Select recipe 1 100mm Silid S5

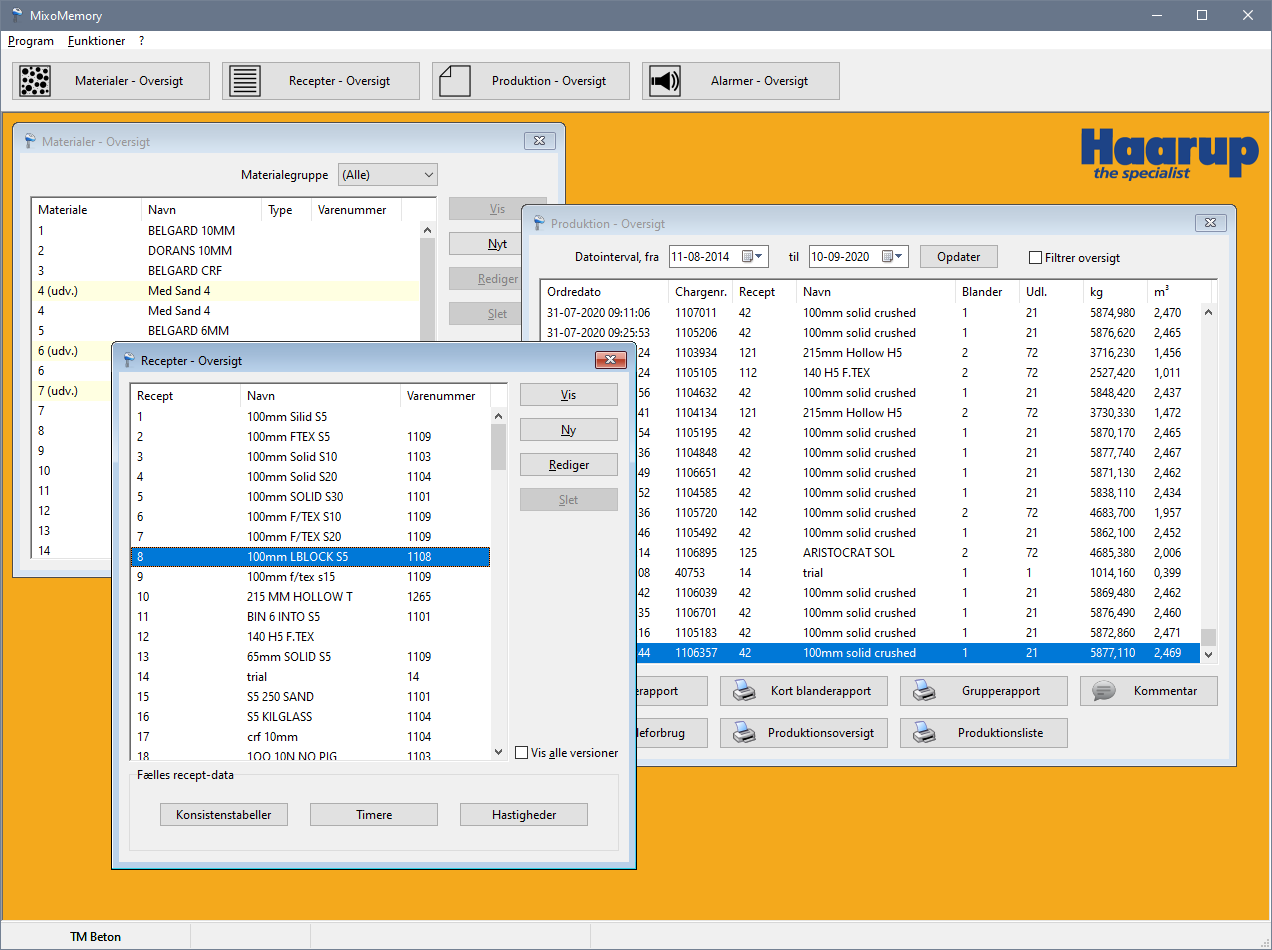click(x=310, y=417)
